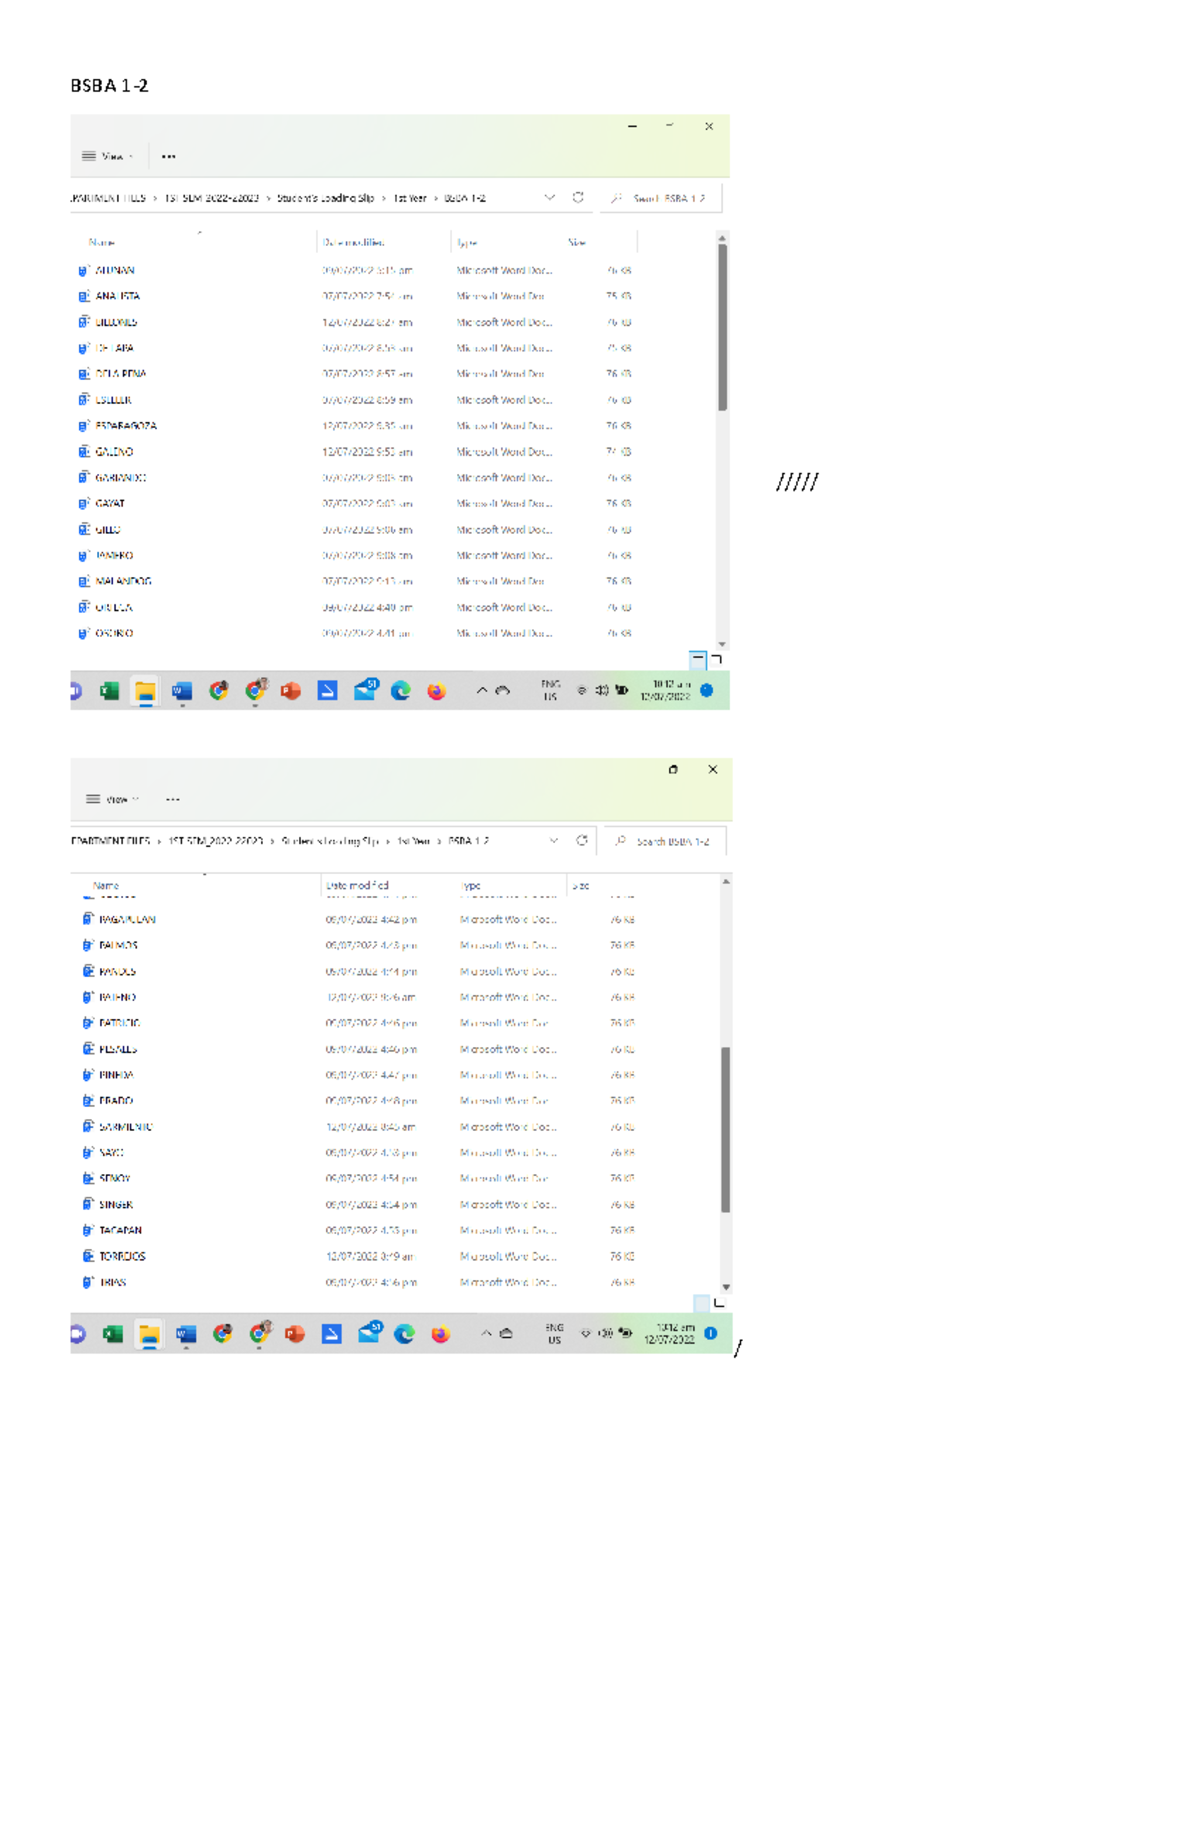Viewport: 1200px width, 1835px height.
Task: Click the upper window's vertical scrollbar thumb
Action: (x=722, y=327)
